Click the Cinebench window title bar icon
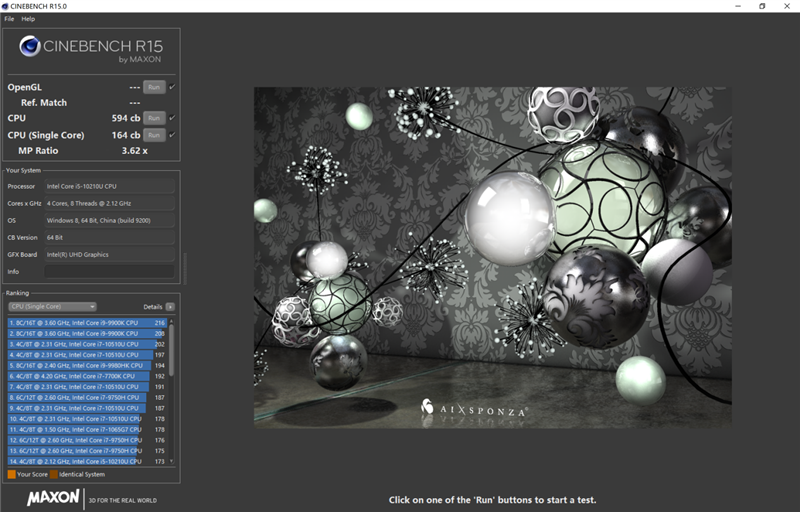This screenshot has height=512, width=800. tap(5, 6)
